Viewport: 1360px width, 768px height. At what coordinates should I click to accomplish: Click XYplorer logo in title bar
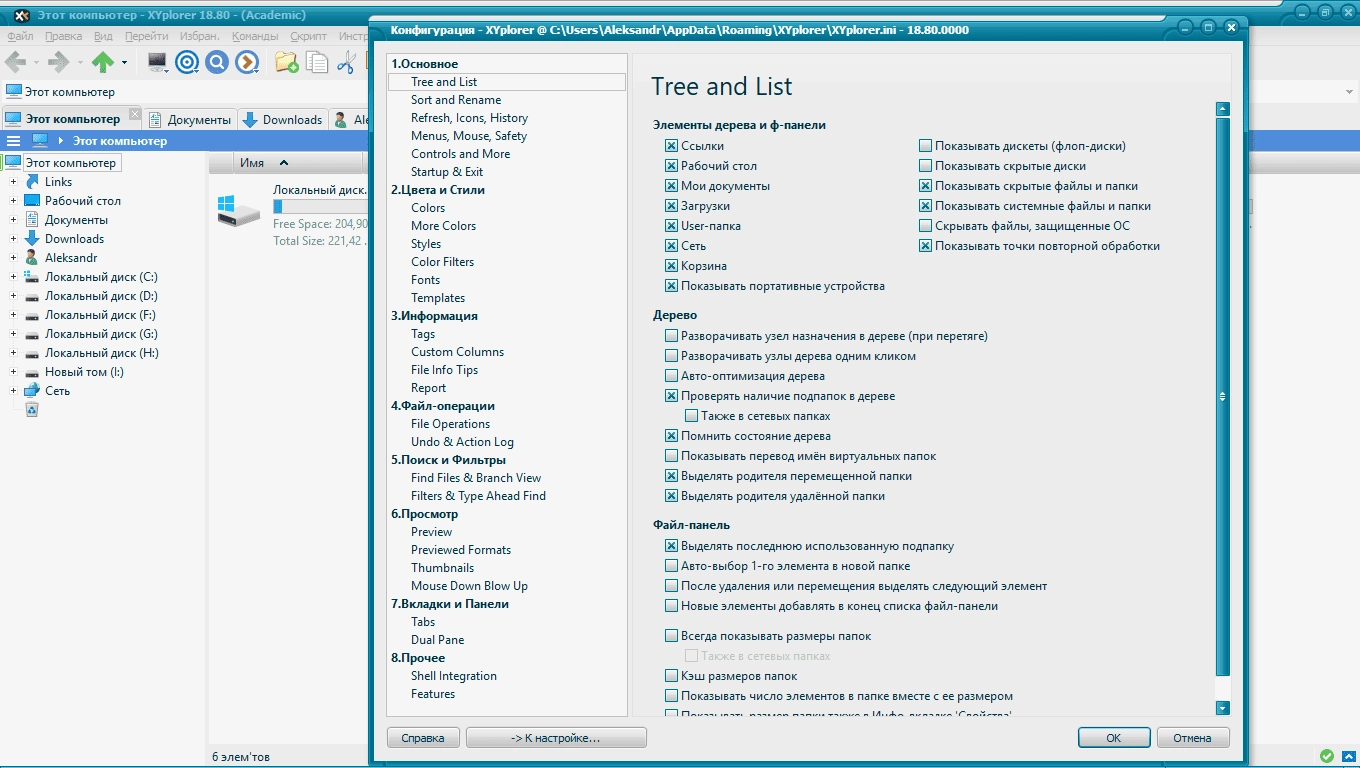point(21,15)
